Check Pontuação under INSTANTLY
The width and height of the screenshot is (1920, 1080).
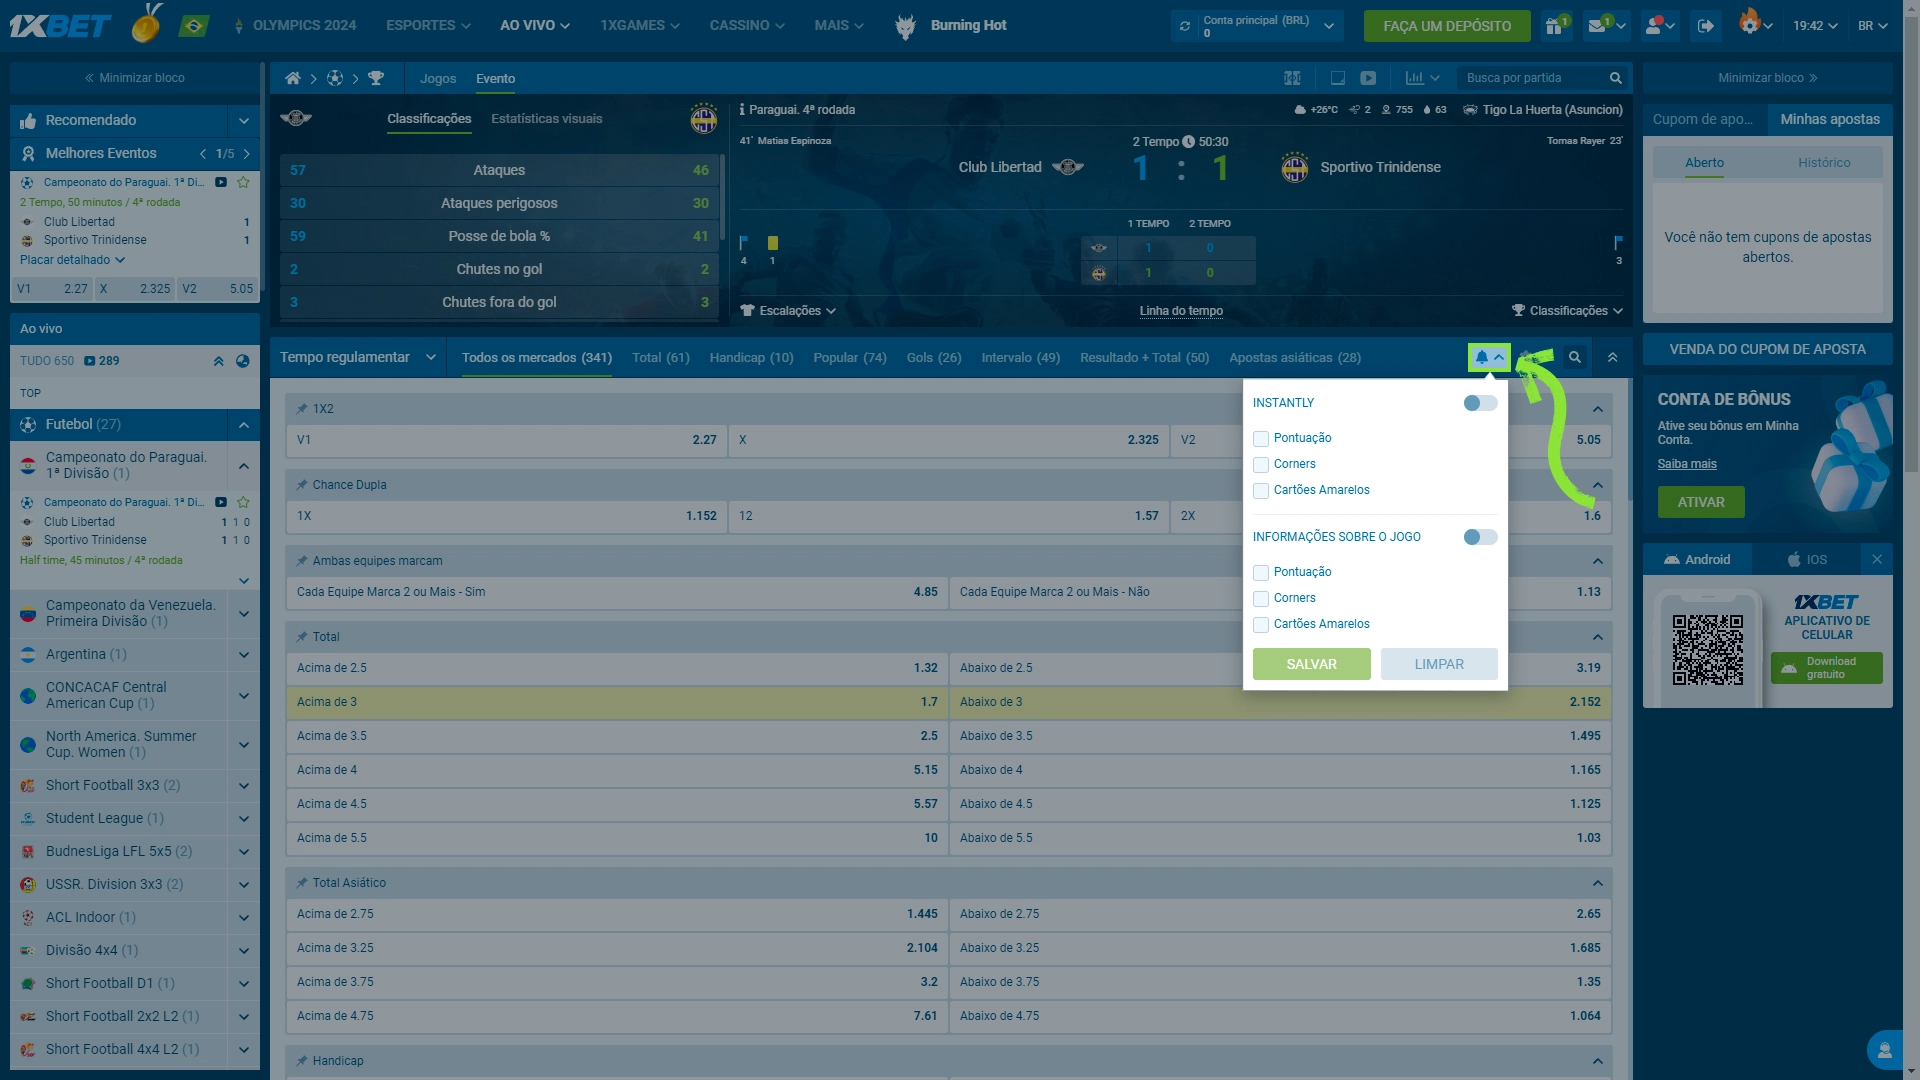point(1261,439)
